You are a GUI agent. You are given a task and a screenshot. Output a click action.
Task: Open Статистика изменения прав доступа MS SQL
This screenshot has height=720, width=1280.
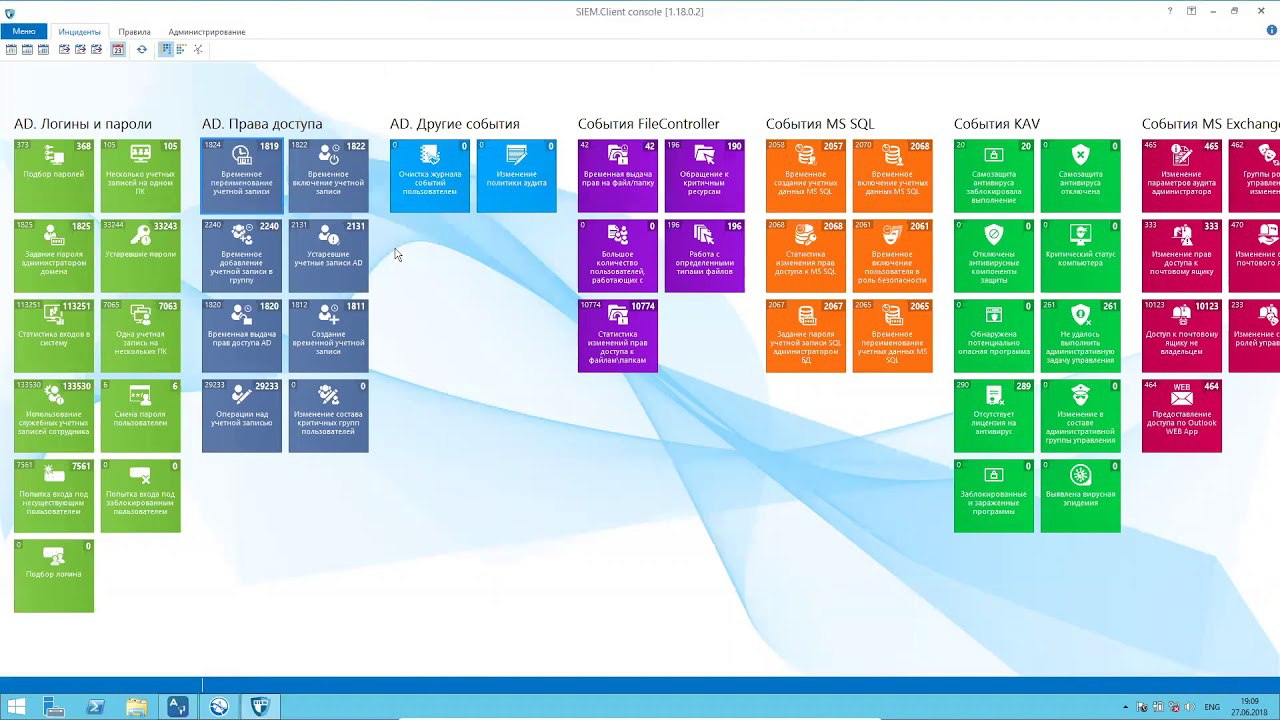click(806, 256)
